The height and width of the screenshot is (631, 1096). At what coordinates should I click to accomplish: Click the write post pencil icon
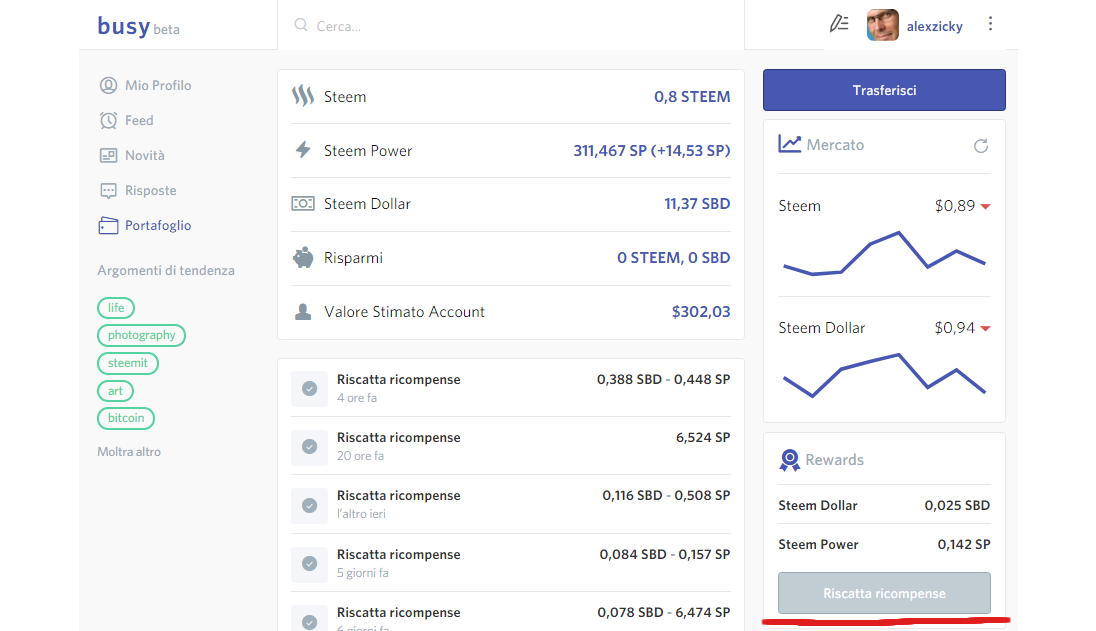point(839,24)
